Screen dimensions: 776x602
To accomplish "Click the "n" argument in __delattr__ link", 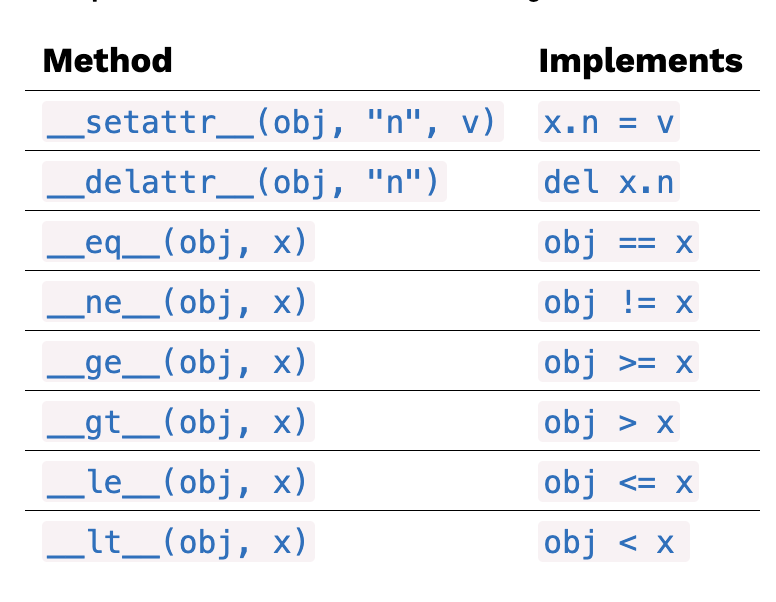I will [393, 181].
